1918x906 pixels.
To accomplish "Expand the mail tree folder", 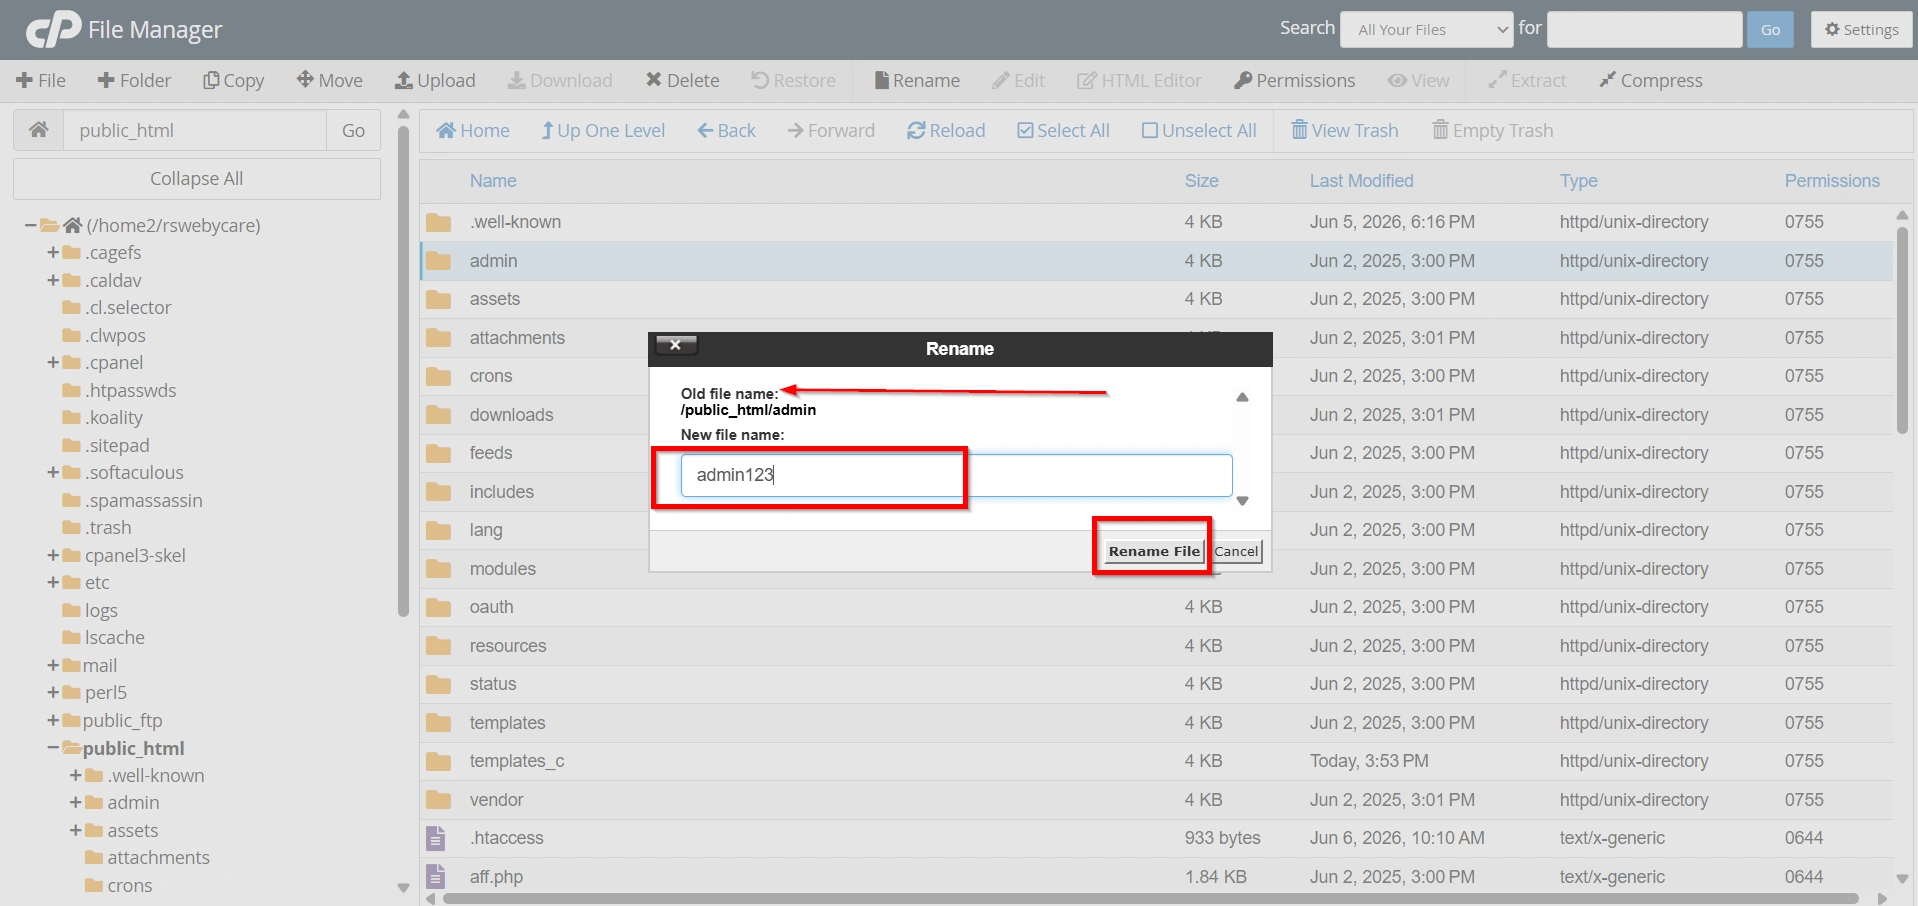I will pos(53,665).
